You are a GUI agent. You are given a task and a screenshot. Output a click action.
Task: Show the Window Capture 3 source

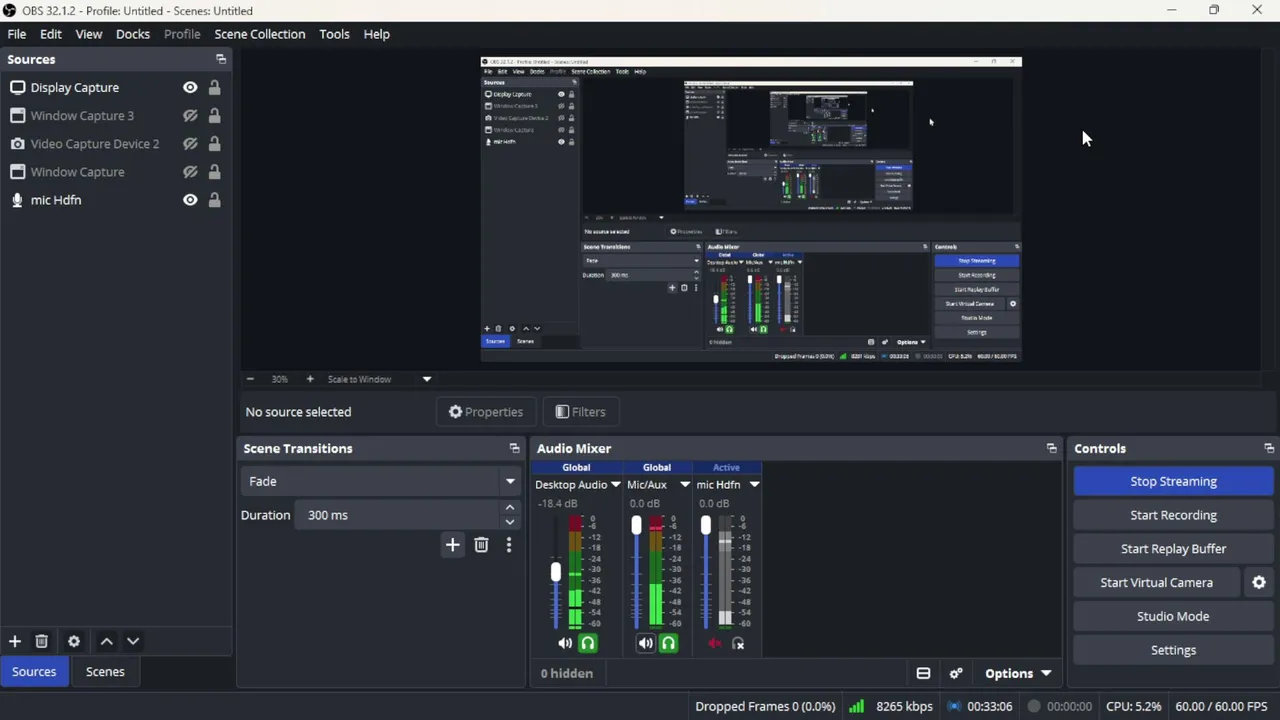coord(190,115)
